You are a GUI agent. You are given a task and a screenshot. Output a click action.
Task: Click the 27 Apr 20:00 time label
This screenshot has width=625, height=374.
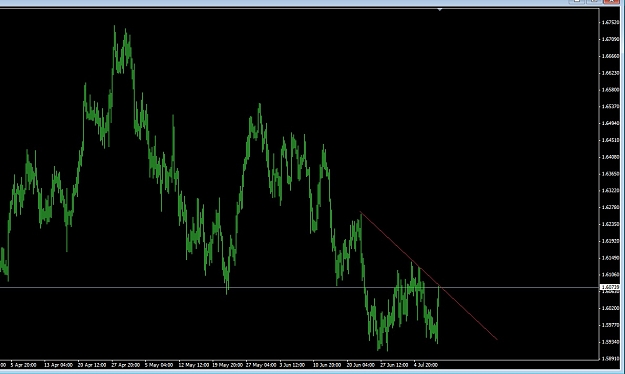[126, 365]
